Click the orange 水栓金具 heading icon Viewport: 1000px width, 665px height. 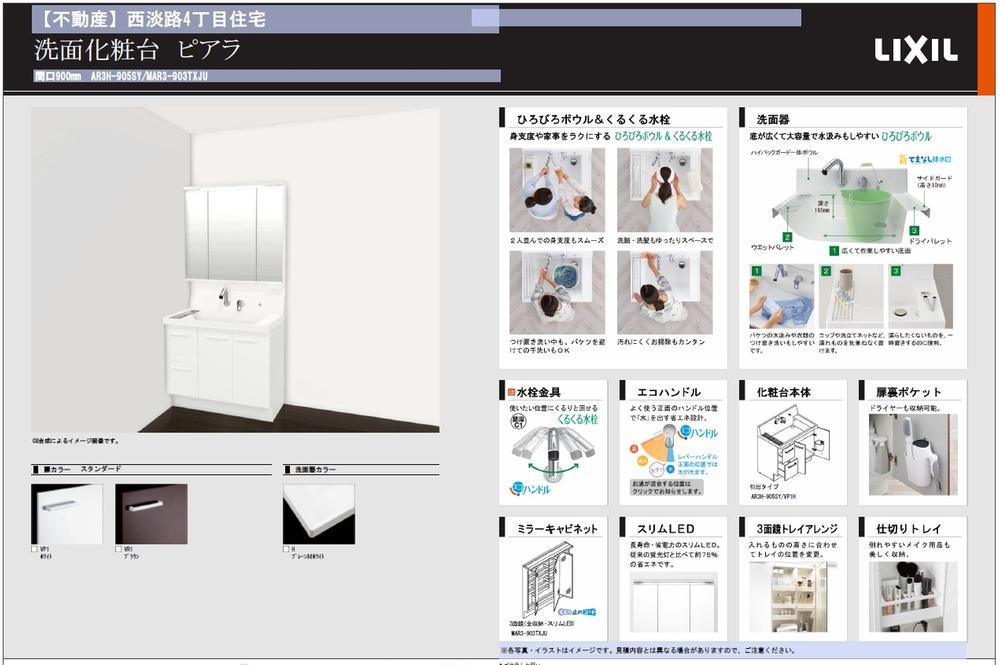[x=511, y=392]
